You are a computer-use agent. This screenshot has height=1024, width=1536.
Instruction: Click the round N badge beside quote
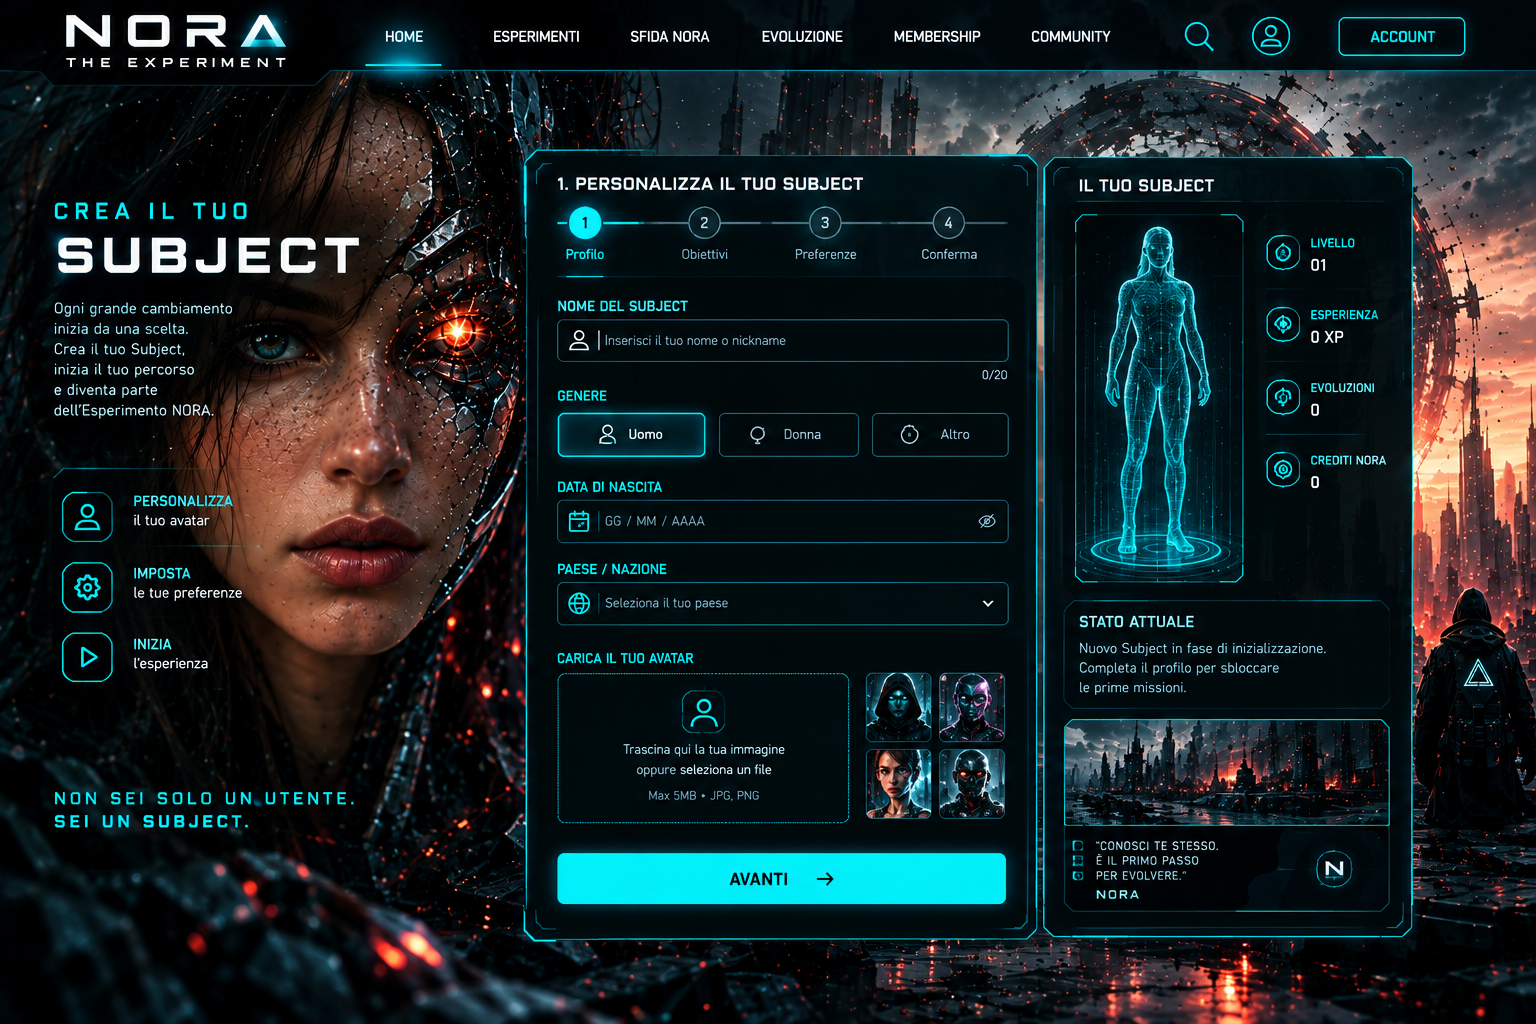pos(1334,868)
